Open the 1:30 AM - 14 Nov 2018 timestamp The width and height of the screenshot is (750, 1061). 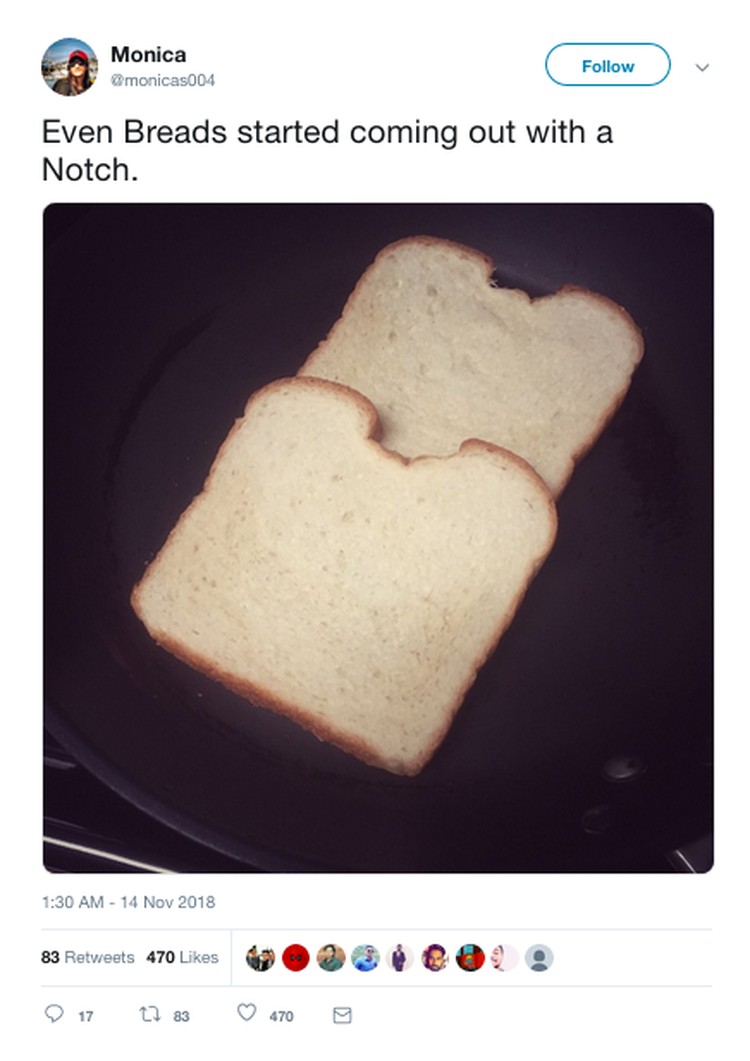coord(128,902)
